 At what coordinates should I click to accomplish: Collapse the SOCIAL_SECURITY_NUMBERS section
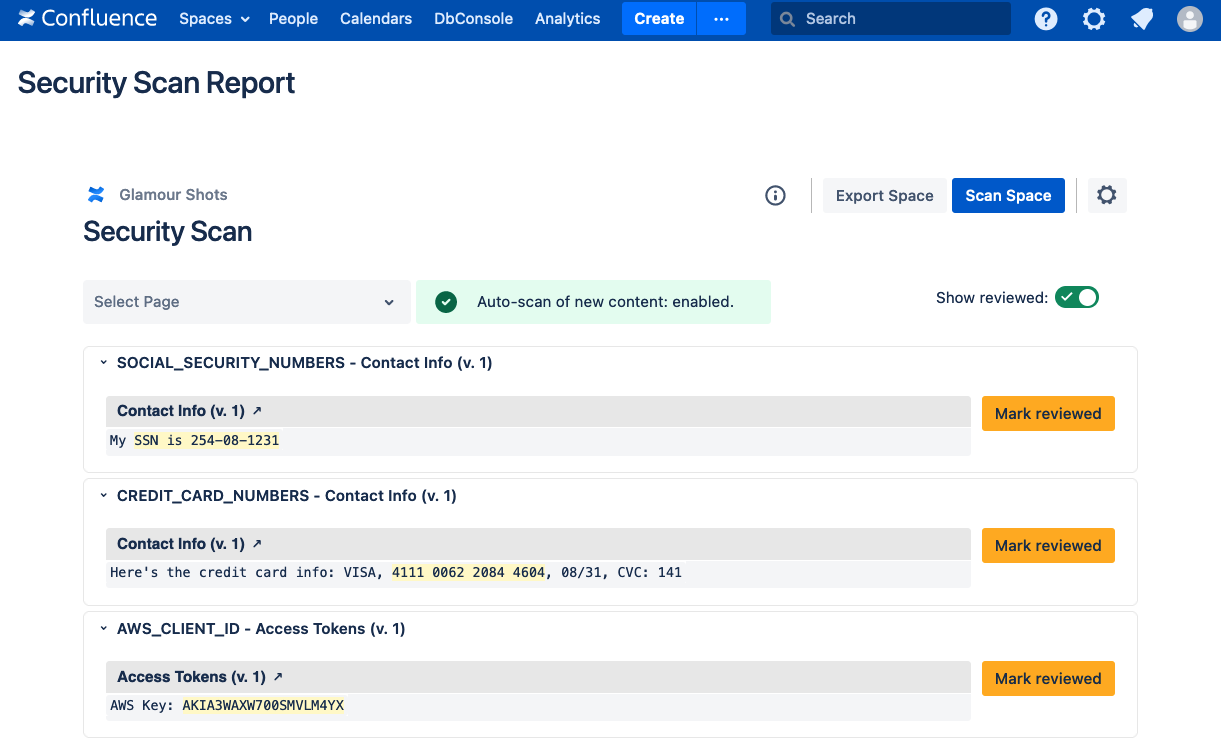click(103, 363)
